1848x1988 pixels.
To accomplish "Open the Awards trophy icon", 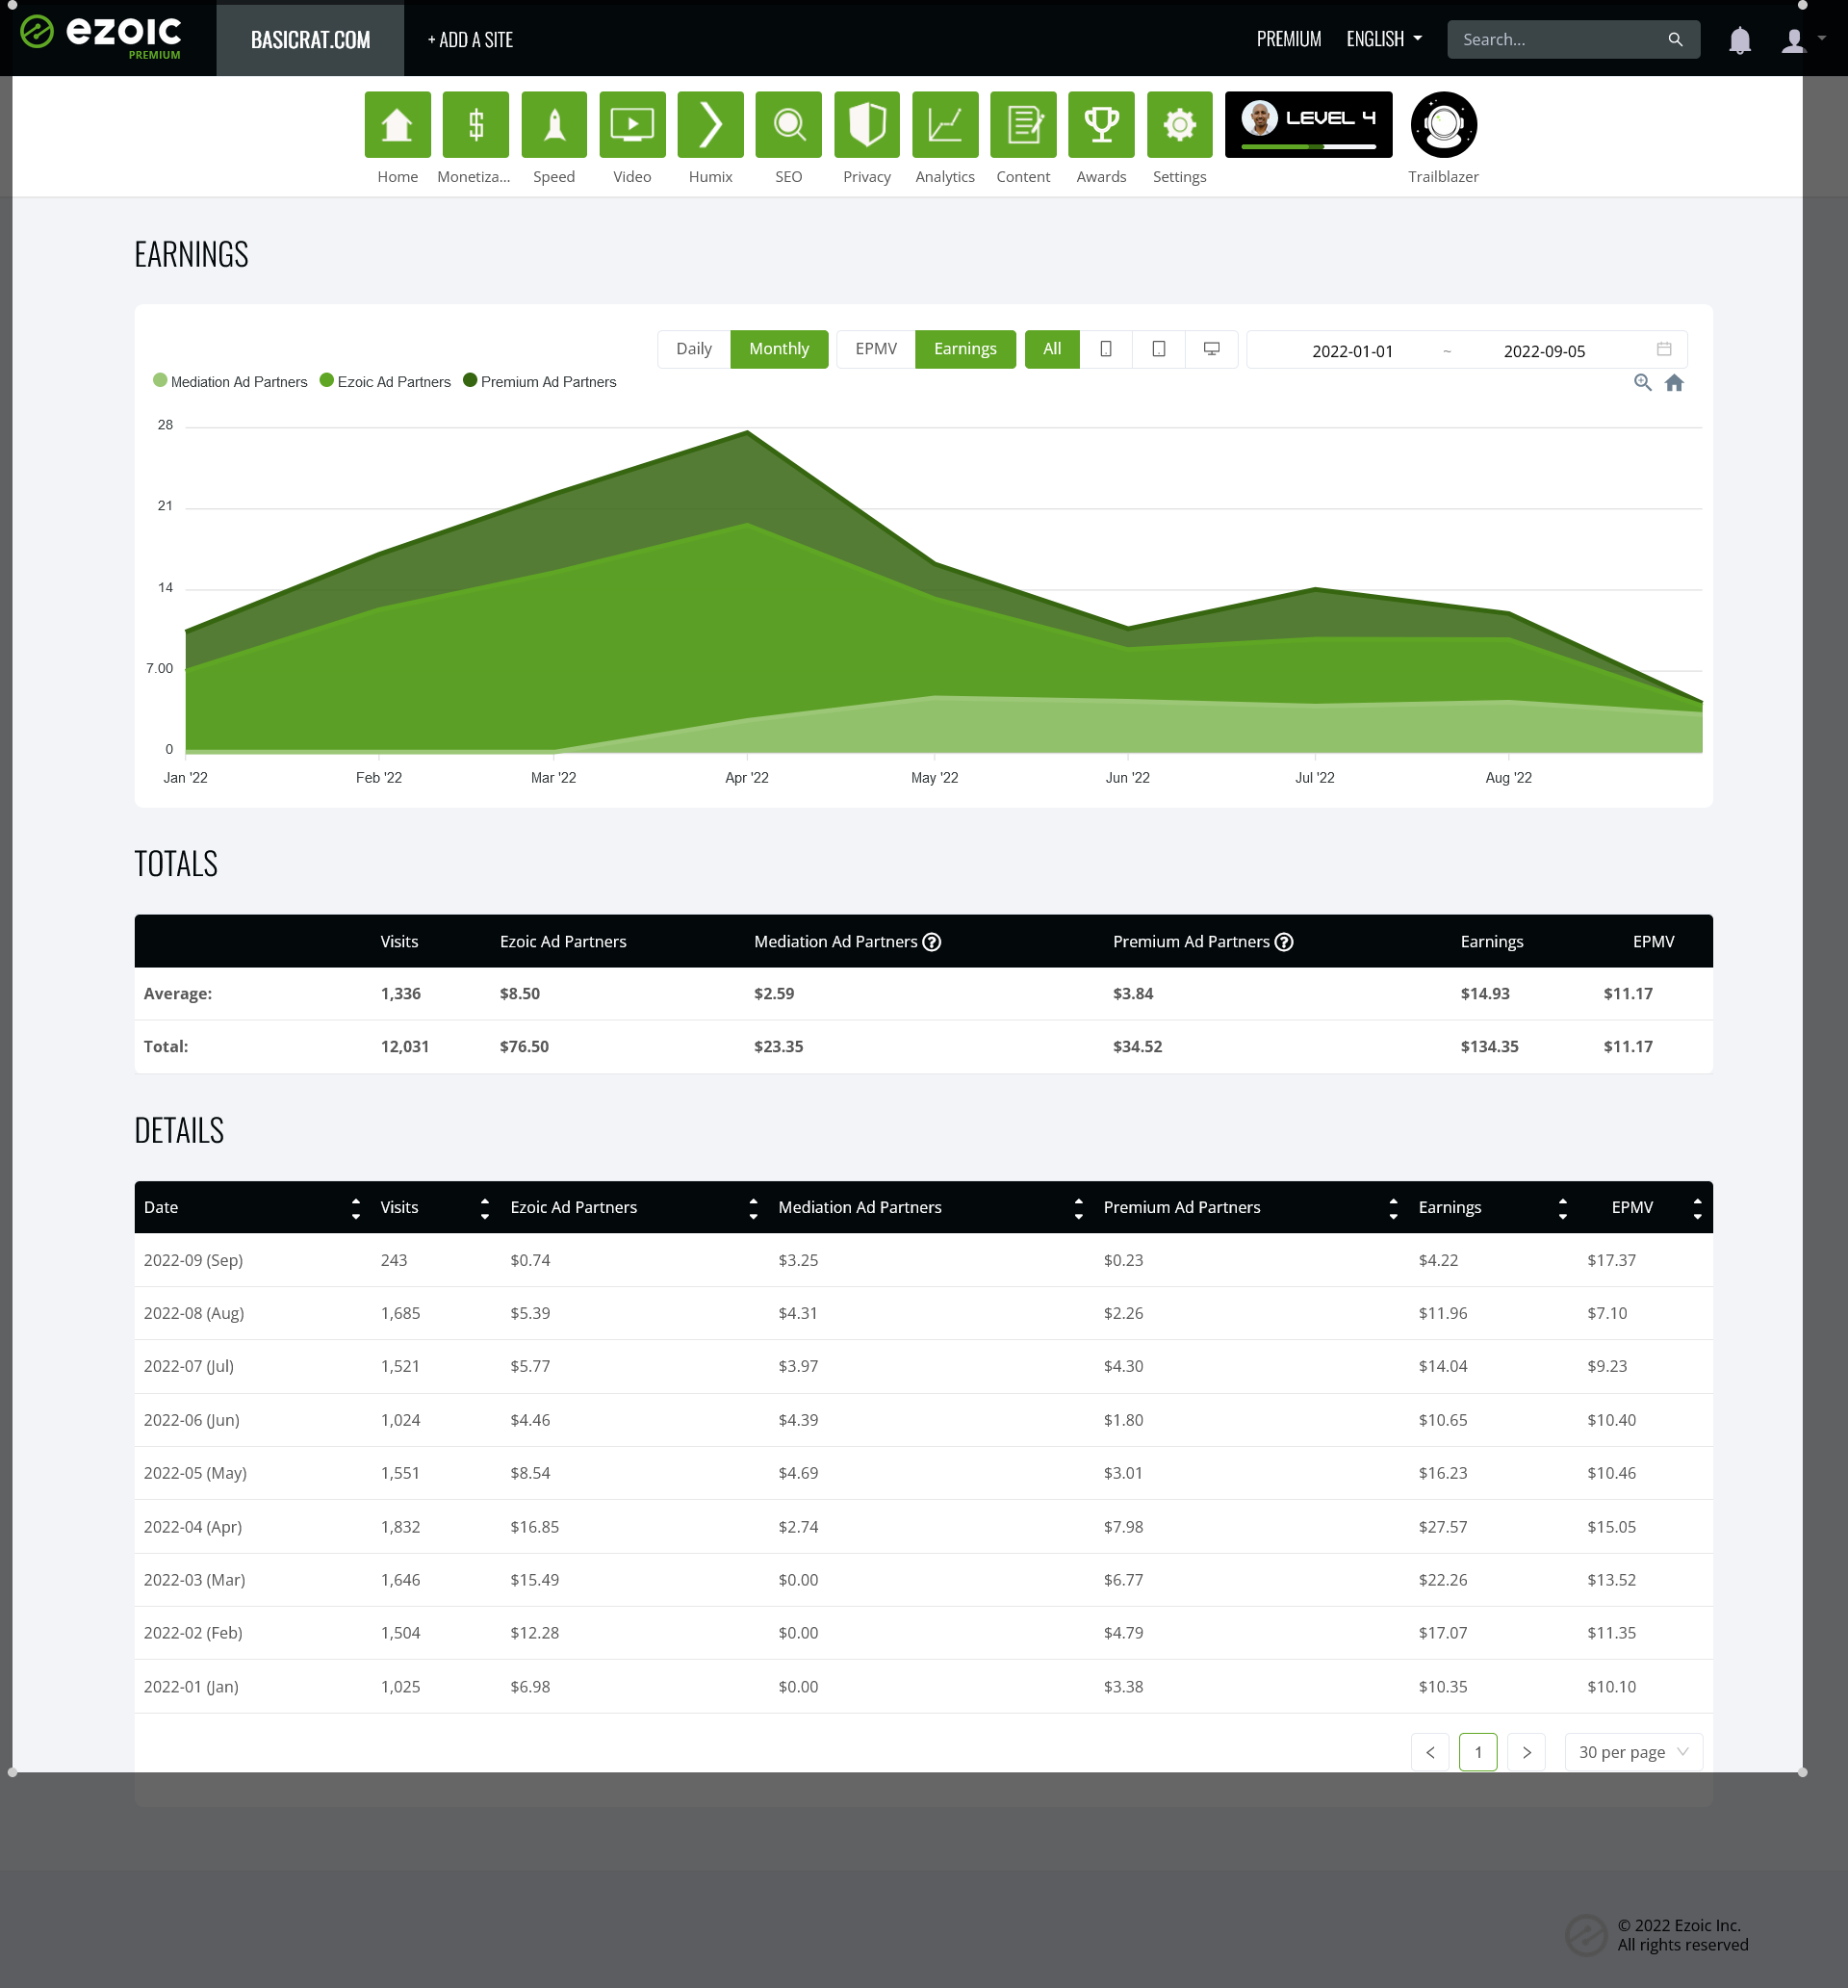I will (1101, 124).
